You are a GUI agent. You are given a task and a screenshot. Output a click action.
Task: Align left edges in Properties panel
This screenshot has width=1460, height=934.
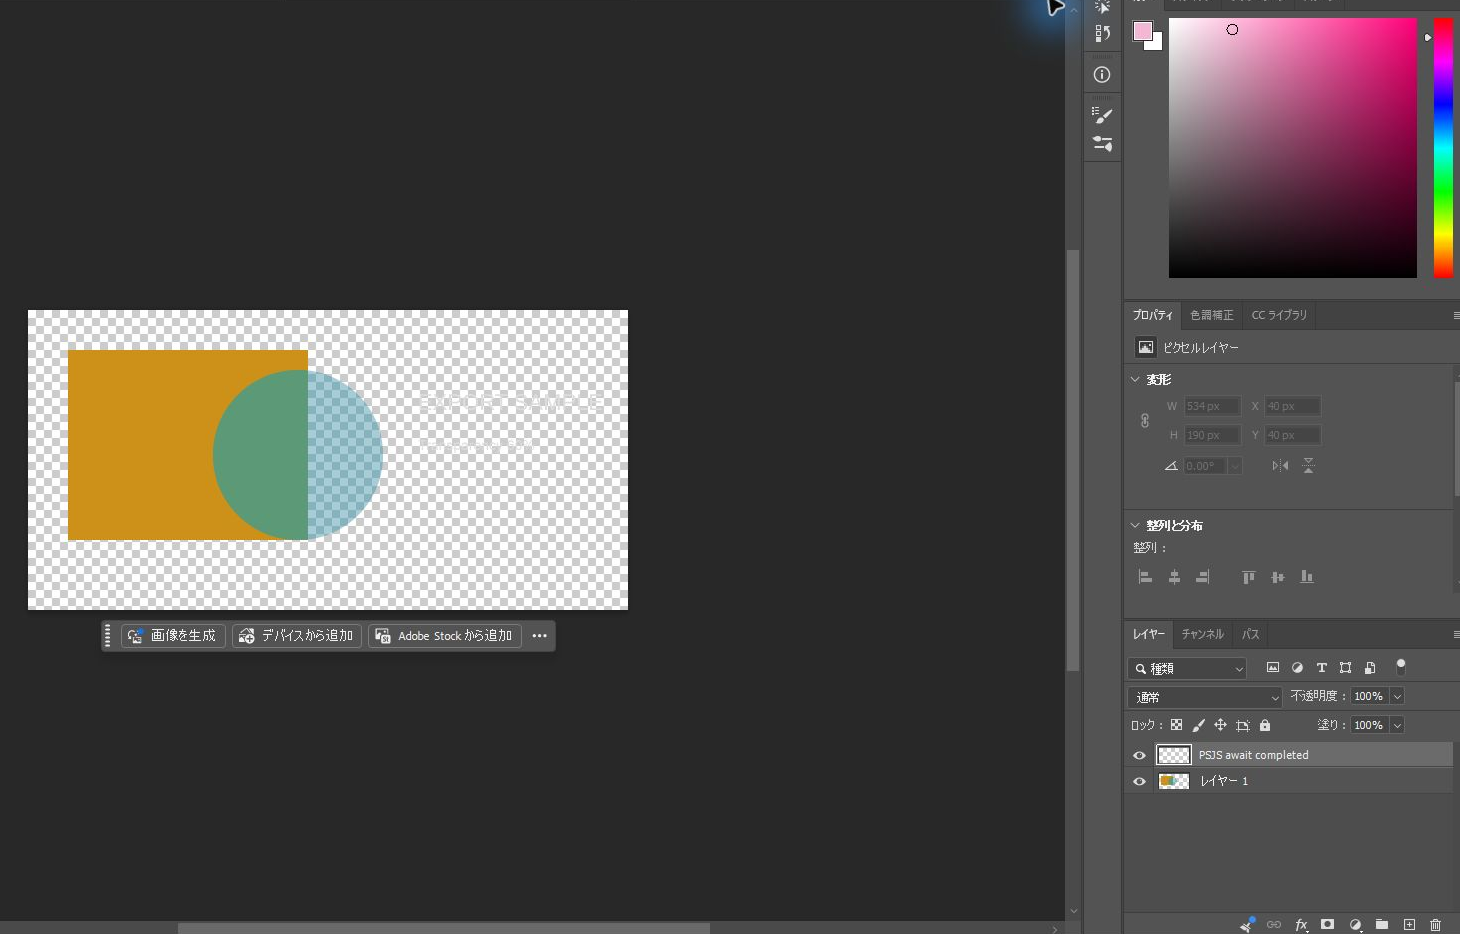[x=1146, y=577]
